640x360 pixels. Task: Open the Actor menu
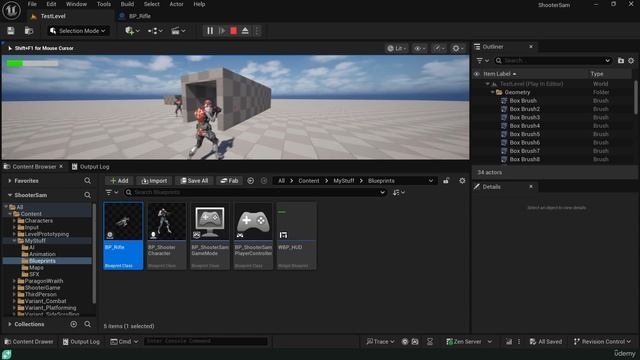(x=176, y=4)
